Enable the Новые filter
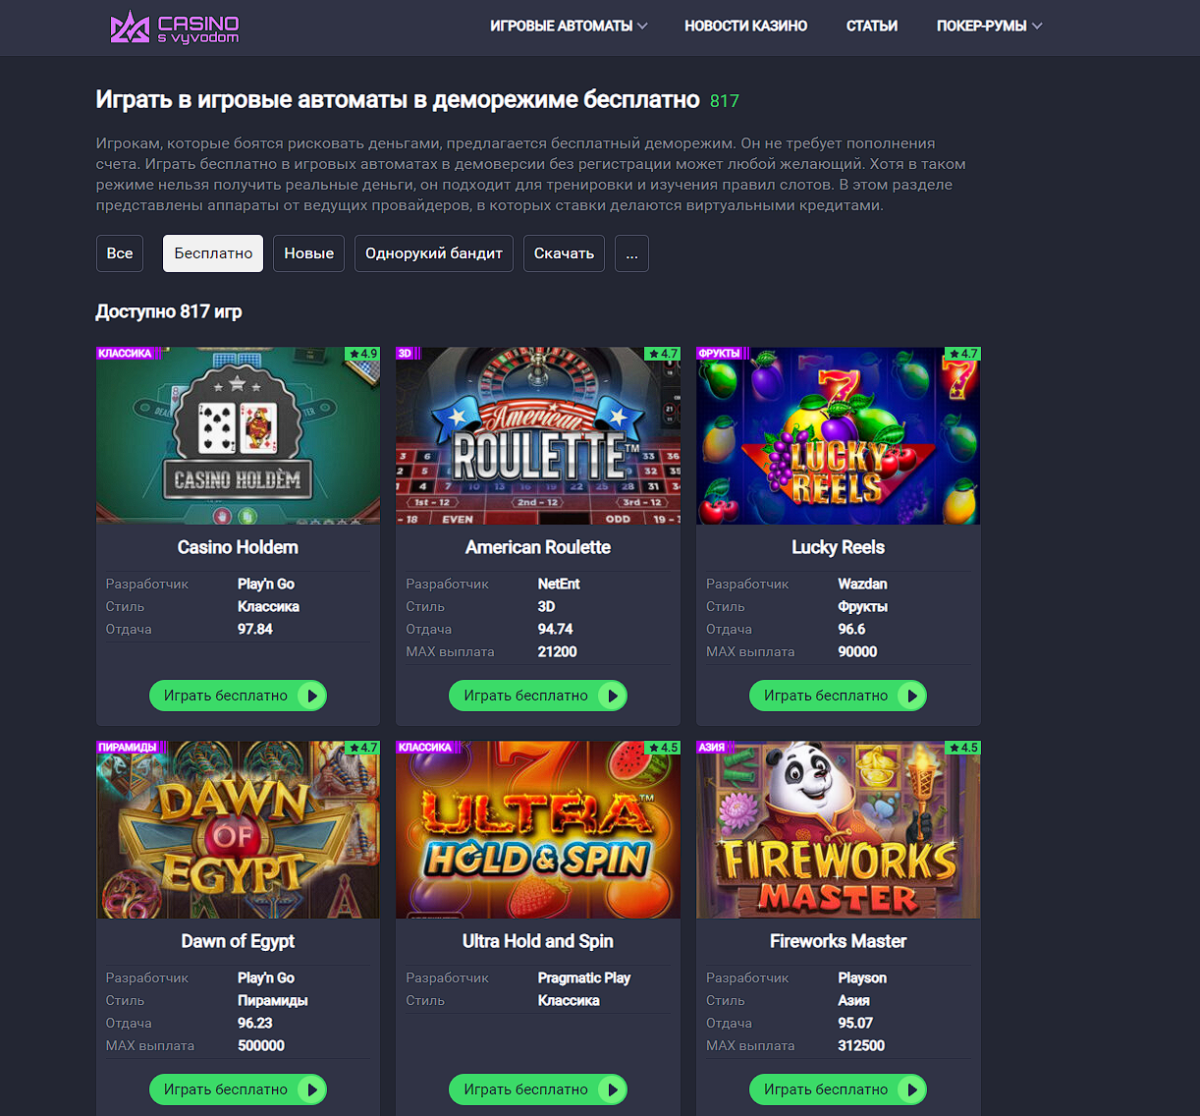This screenshot has height=1116, width=1200. (x=309, y=254)
